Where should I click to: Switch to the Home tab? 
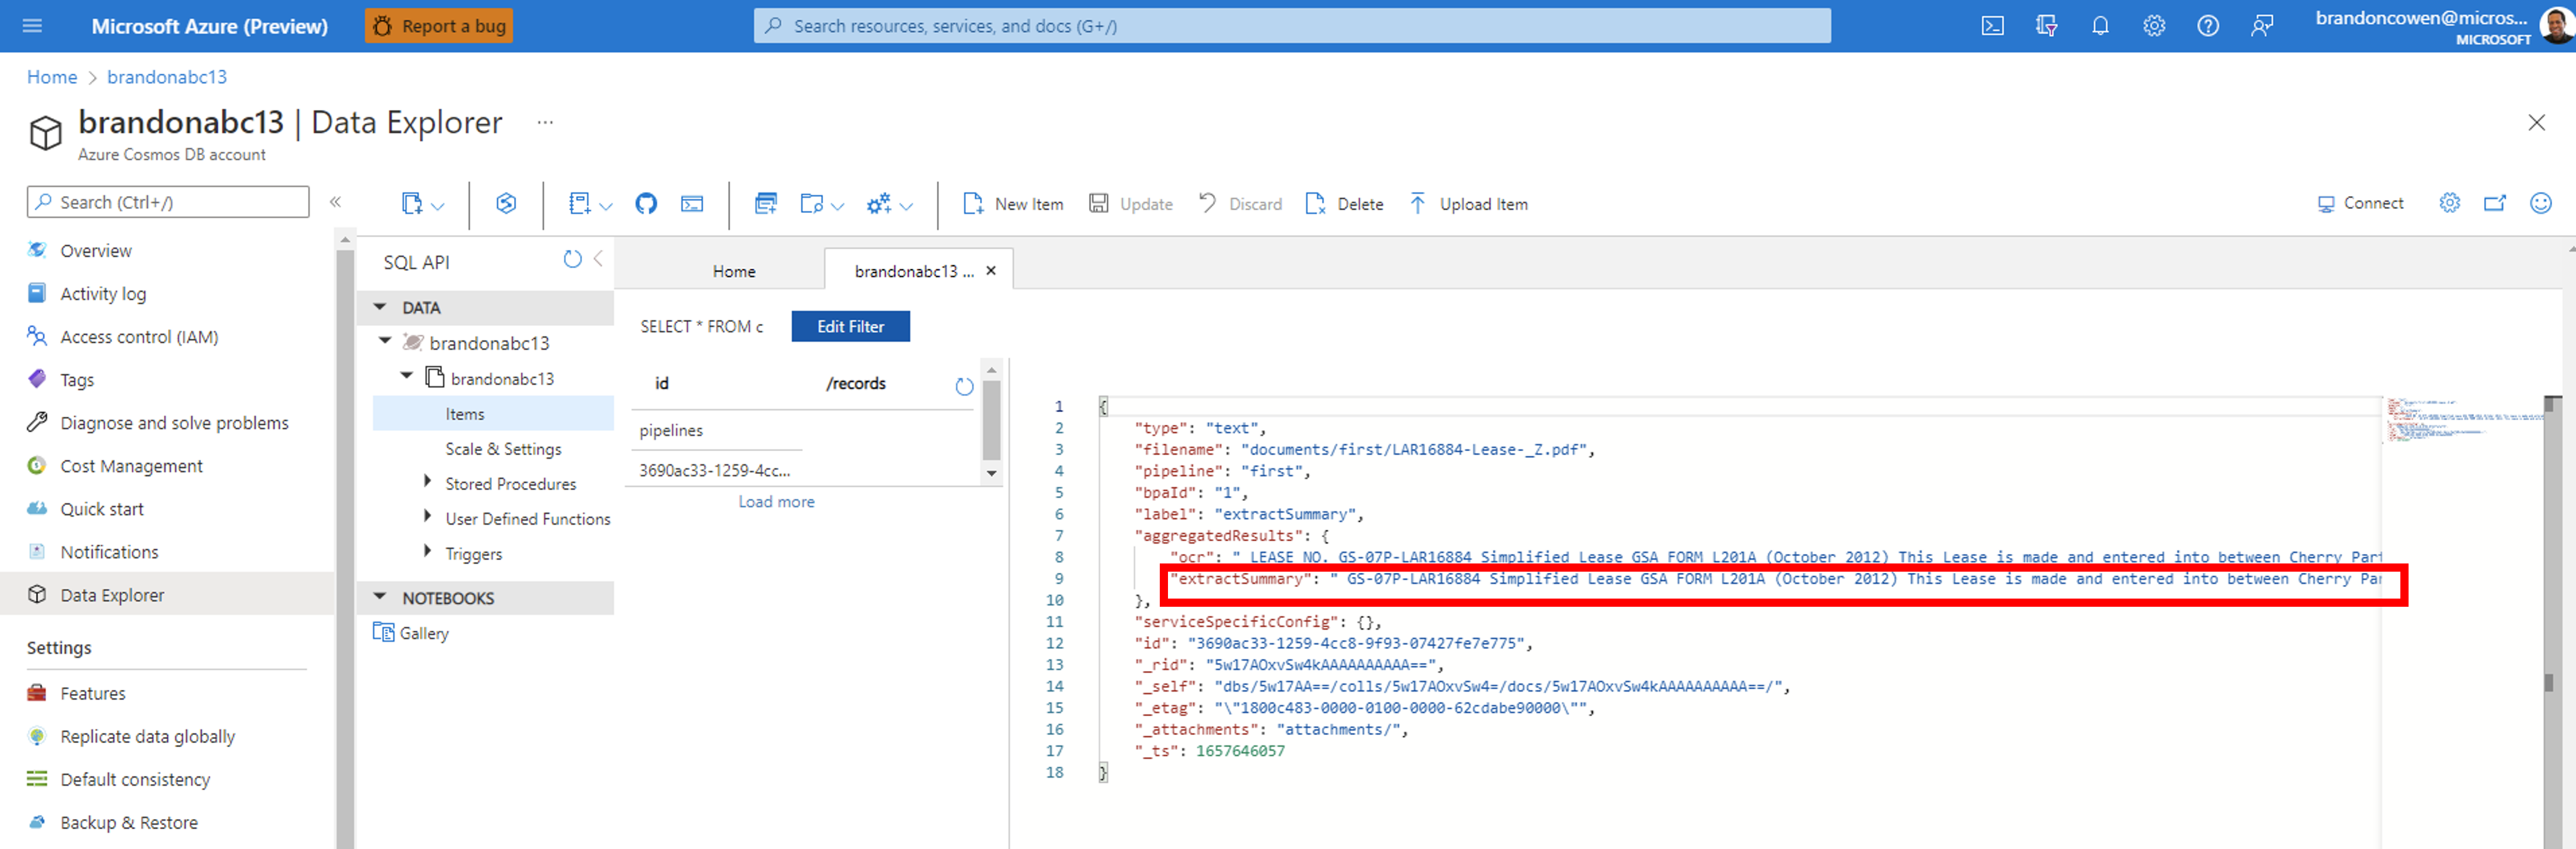click(733, 271)
